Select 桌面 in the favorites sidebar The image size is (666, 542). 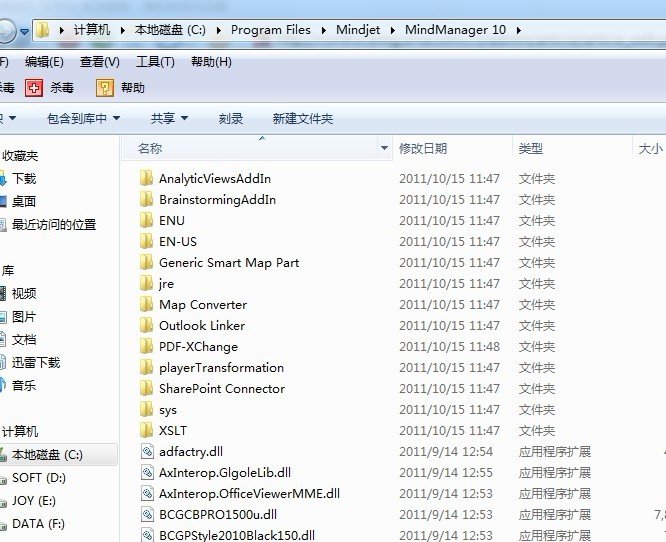pyautogui.click(x=24, y=201)
